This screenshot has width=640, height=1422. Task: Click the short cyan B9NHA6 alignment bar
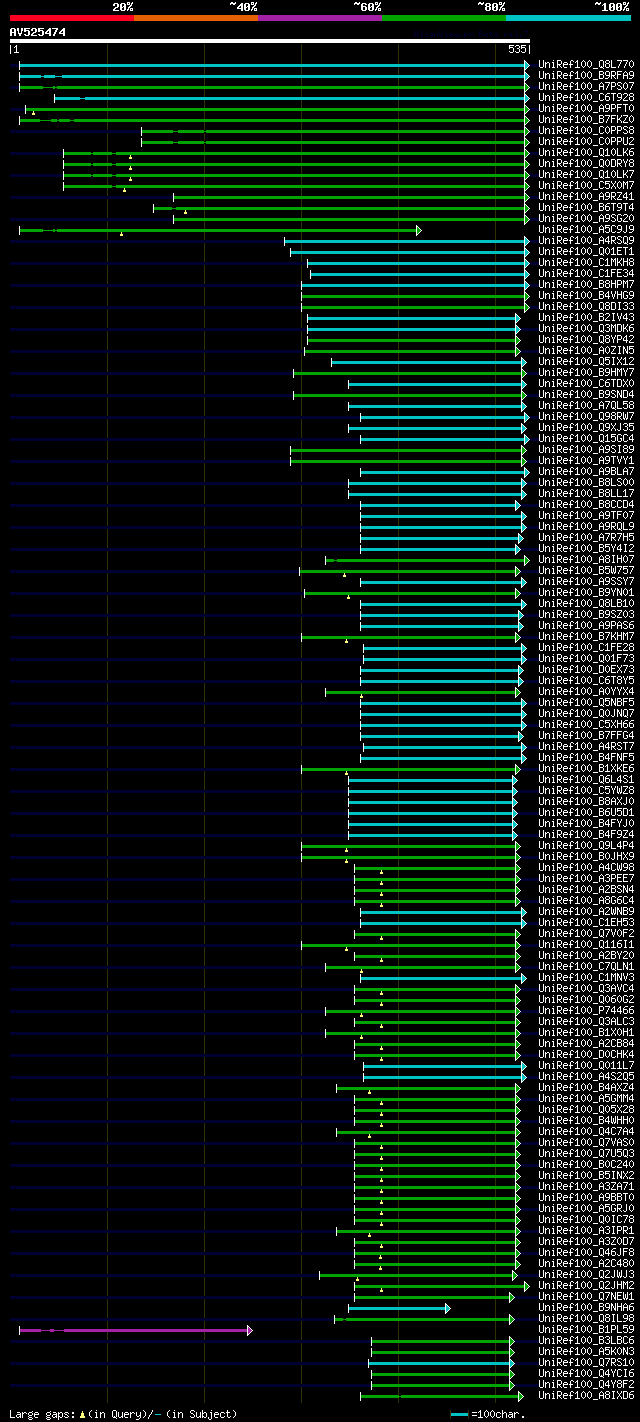399,1308
